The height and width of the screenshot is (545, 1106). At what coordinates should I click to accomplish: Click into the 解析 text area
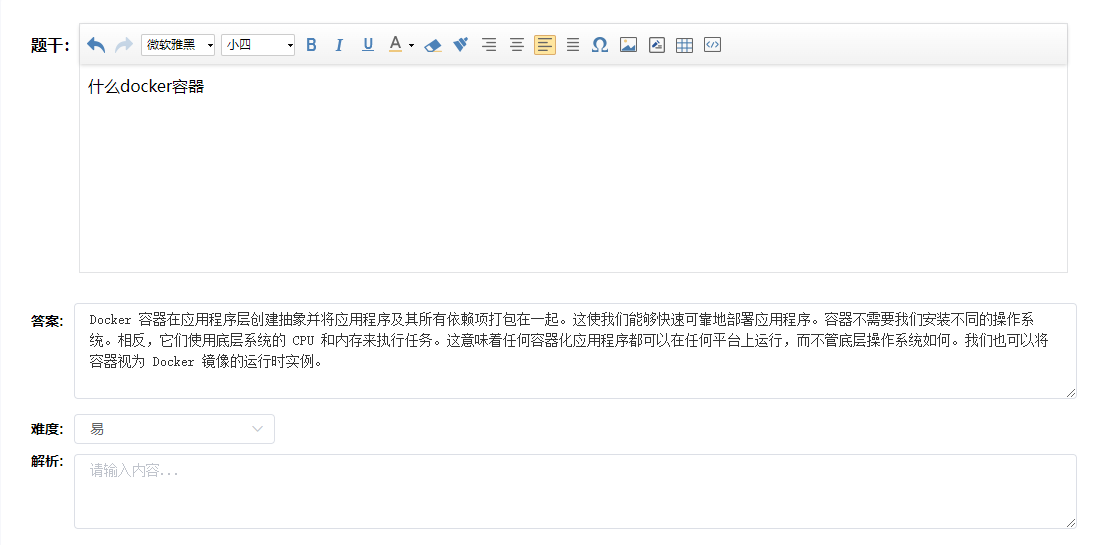(574, 491)
